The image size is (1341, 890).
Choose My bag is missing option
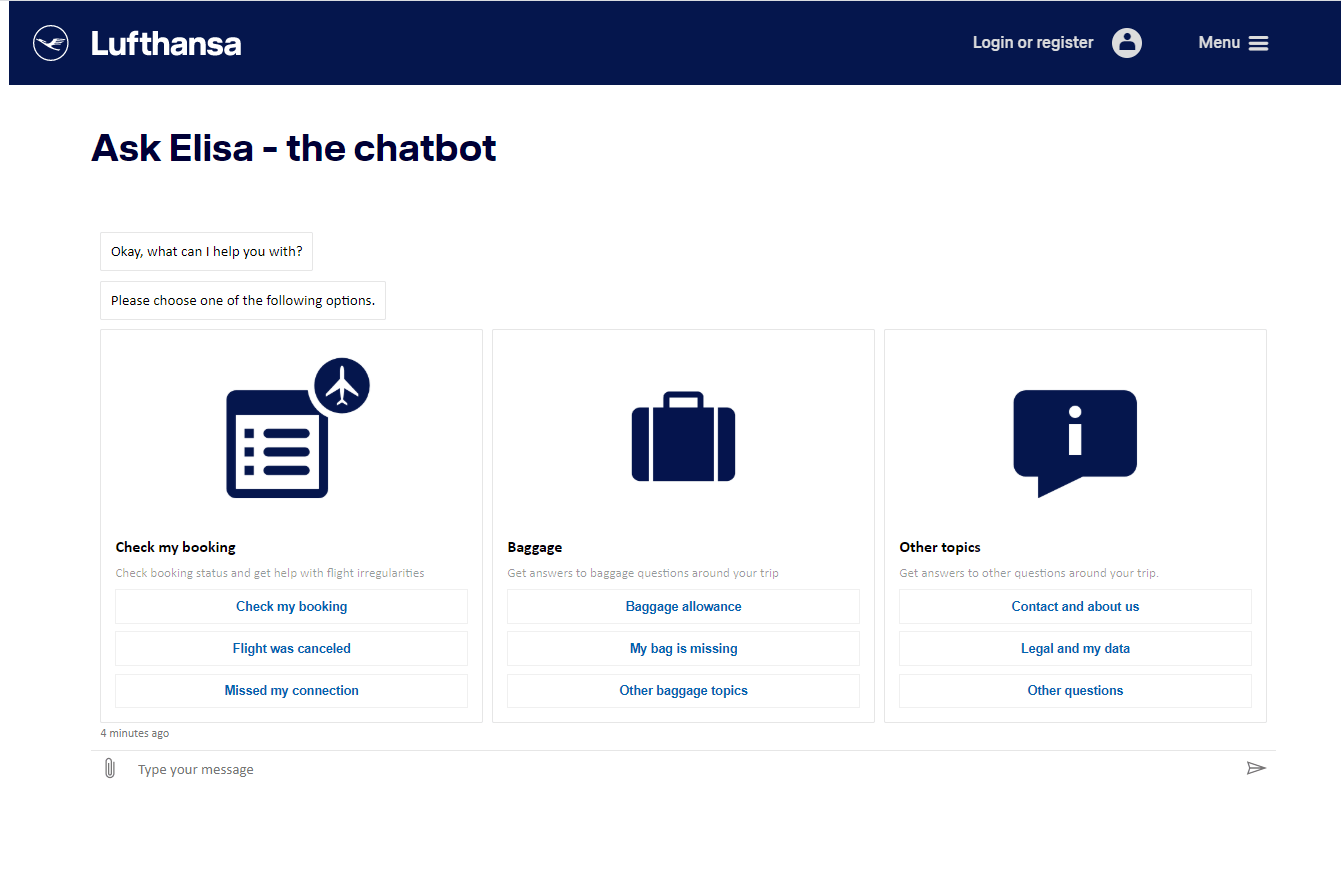[x=684, y=648]
